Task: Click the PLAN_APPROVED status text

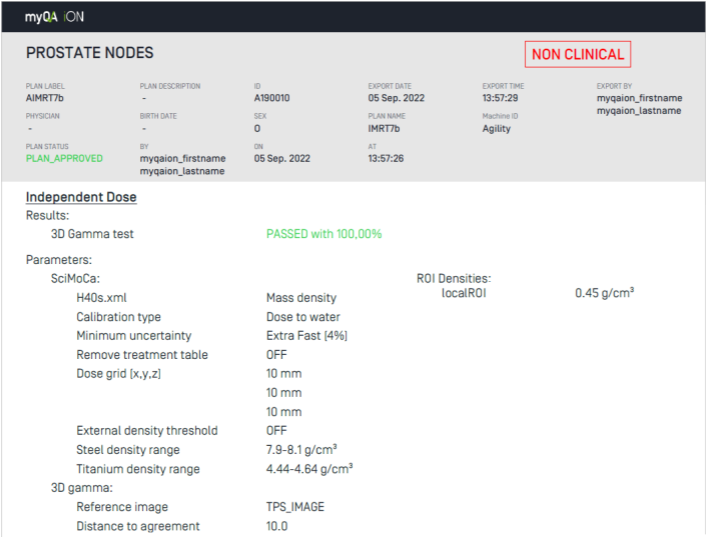Action: tap(64, 158)
